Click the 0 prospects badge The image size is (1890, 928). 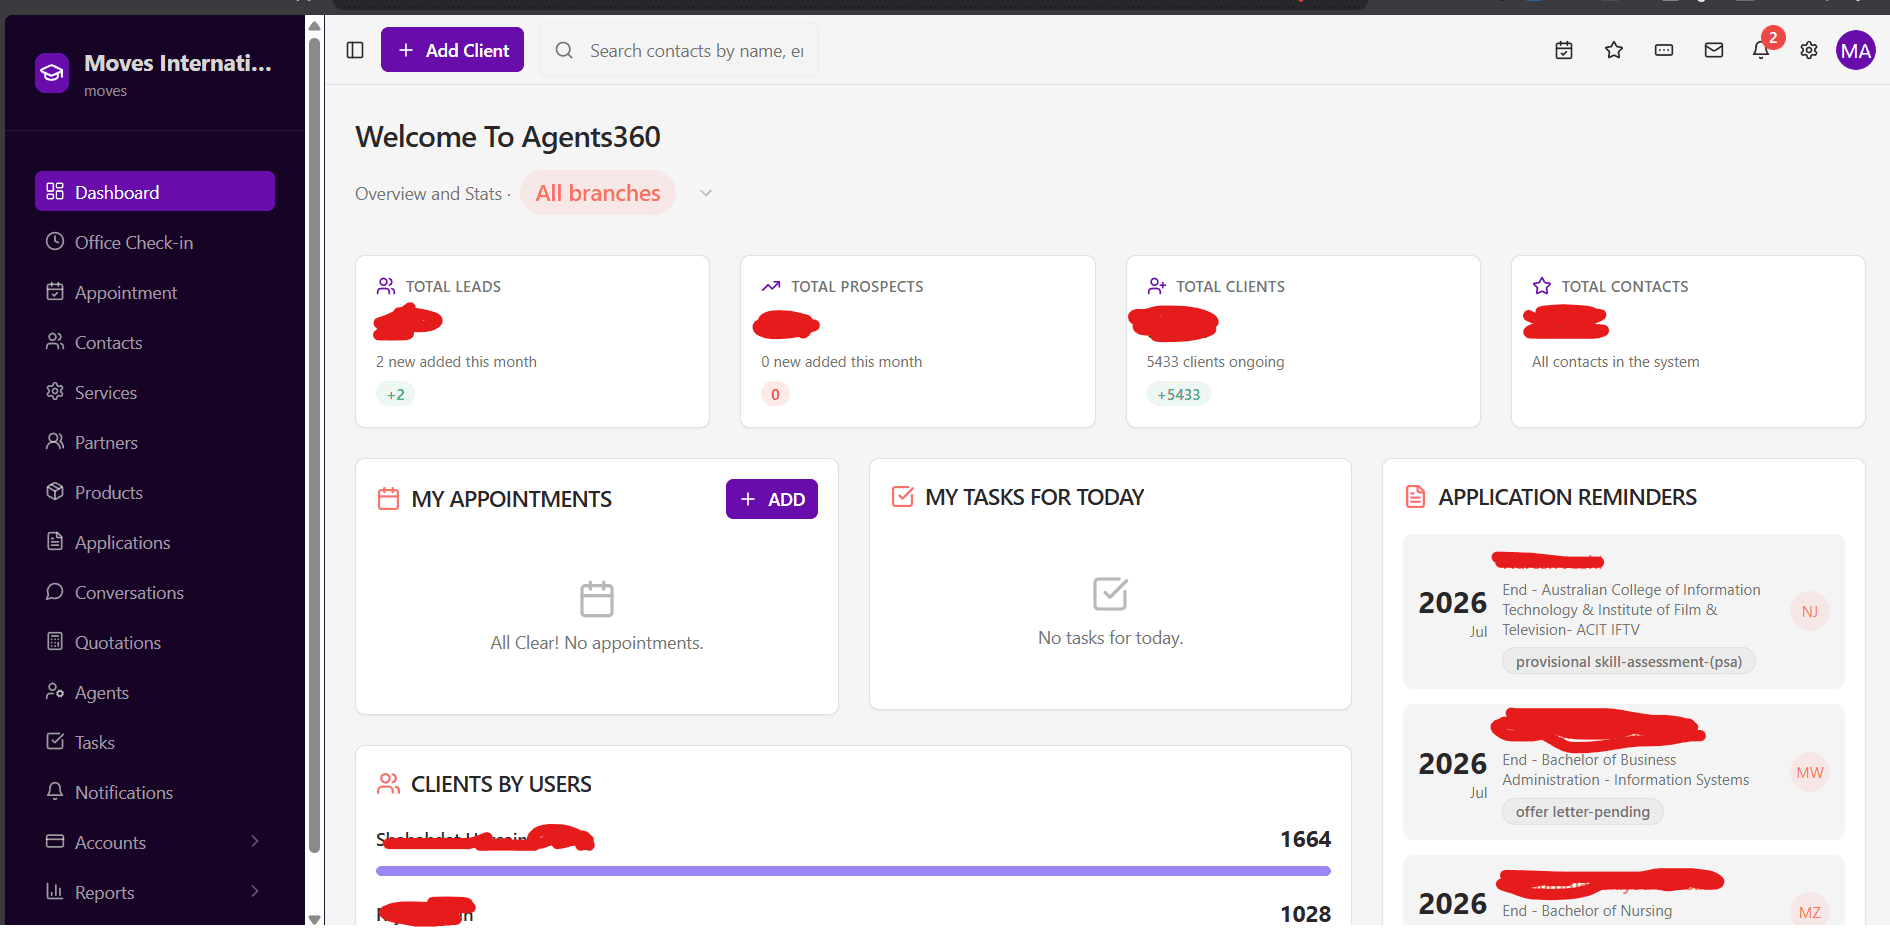coord(775,394)
